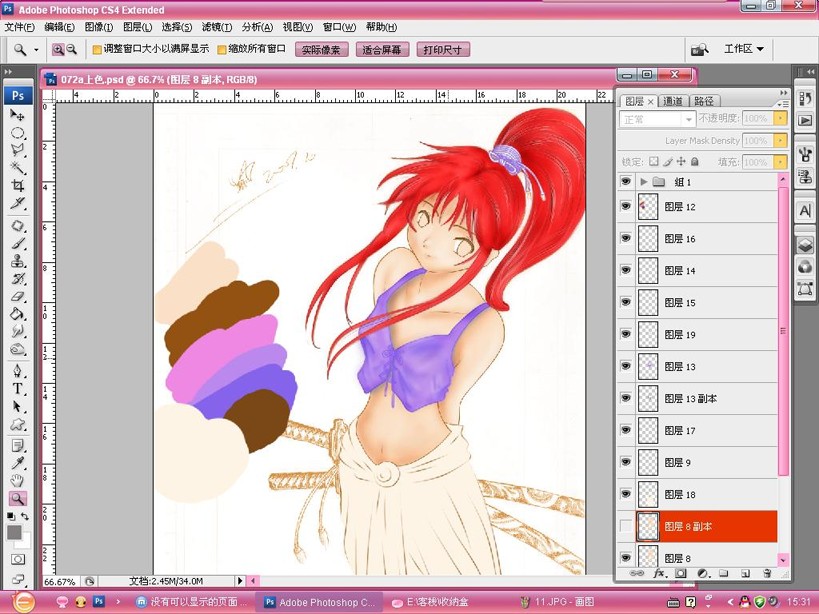819x614 pixels.
Task: Enable 缩放所有窗口 checkbox
Action: coord(221,50)
